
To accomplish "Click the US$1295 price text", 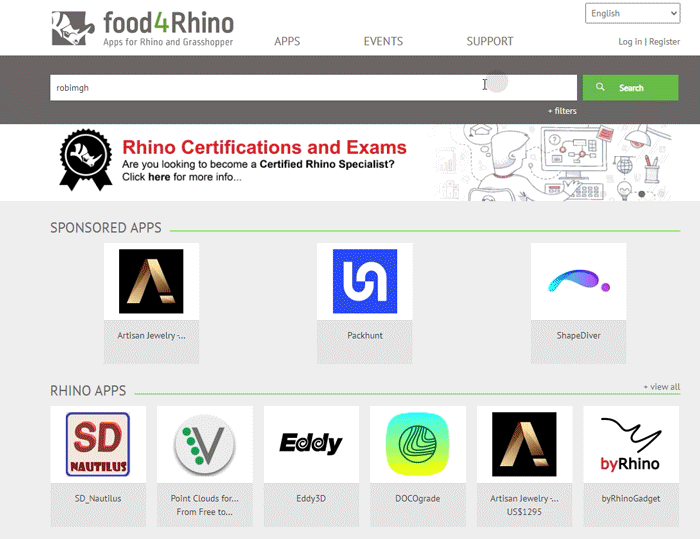I will pos(524,512).
